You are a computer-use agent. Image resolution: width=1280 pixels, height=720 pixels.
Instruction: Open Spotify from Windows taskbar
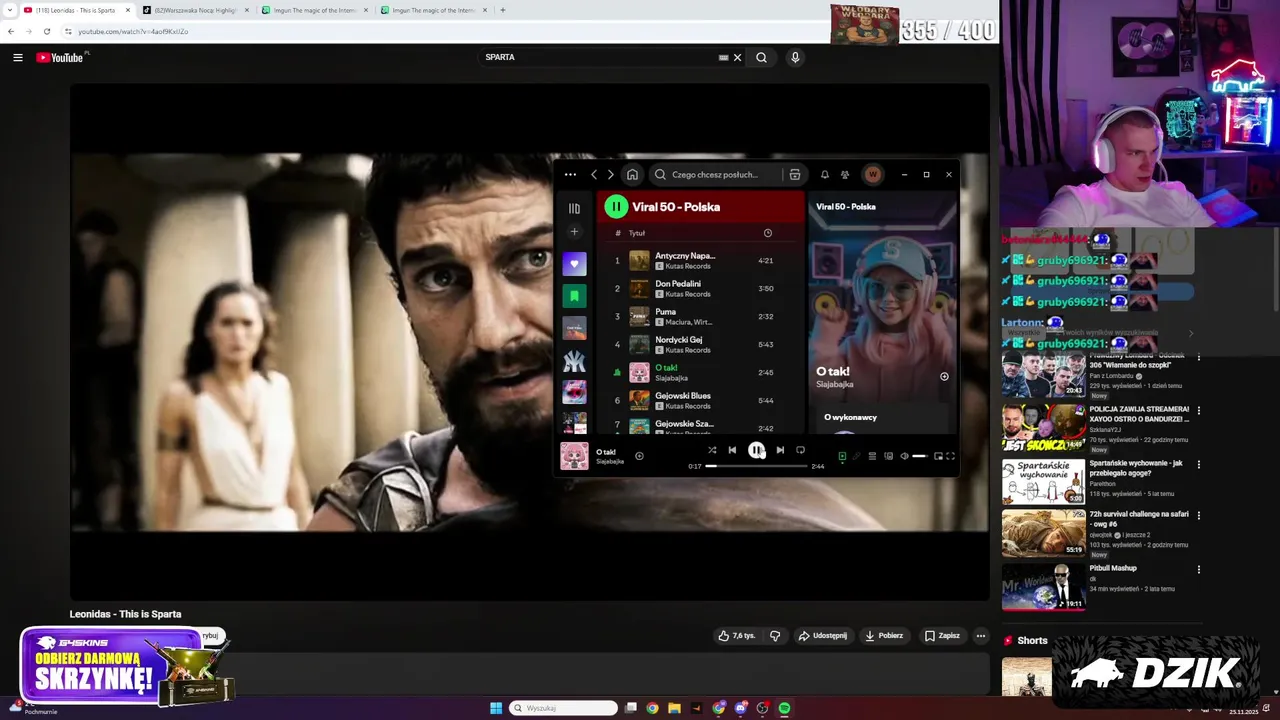coord(784,708)
